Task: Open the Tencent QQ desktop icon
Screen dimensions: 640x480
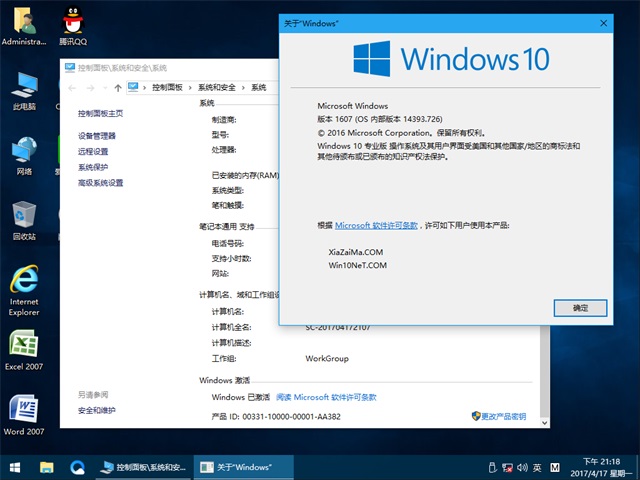Action: pyautogui.click(x=72, y=24)
